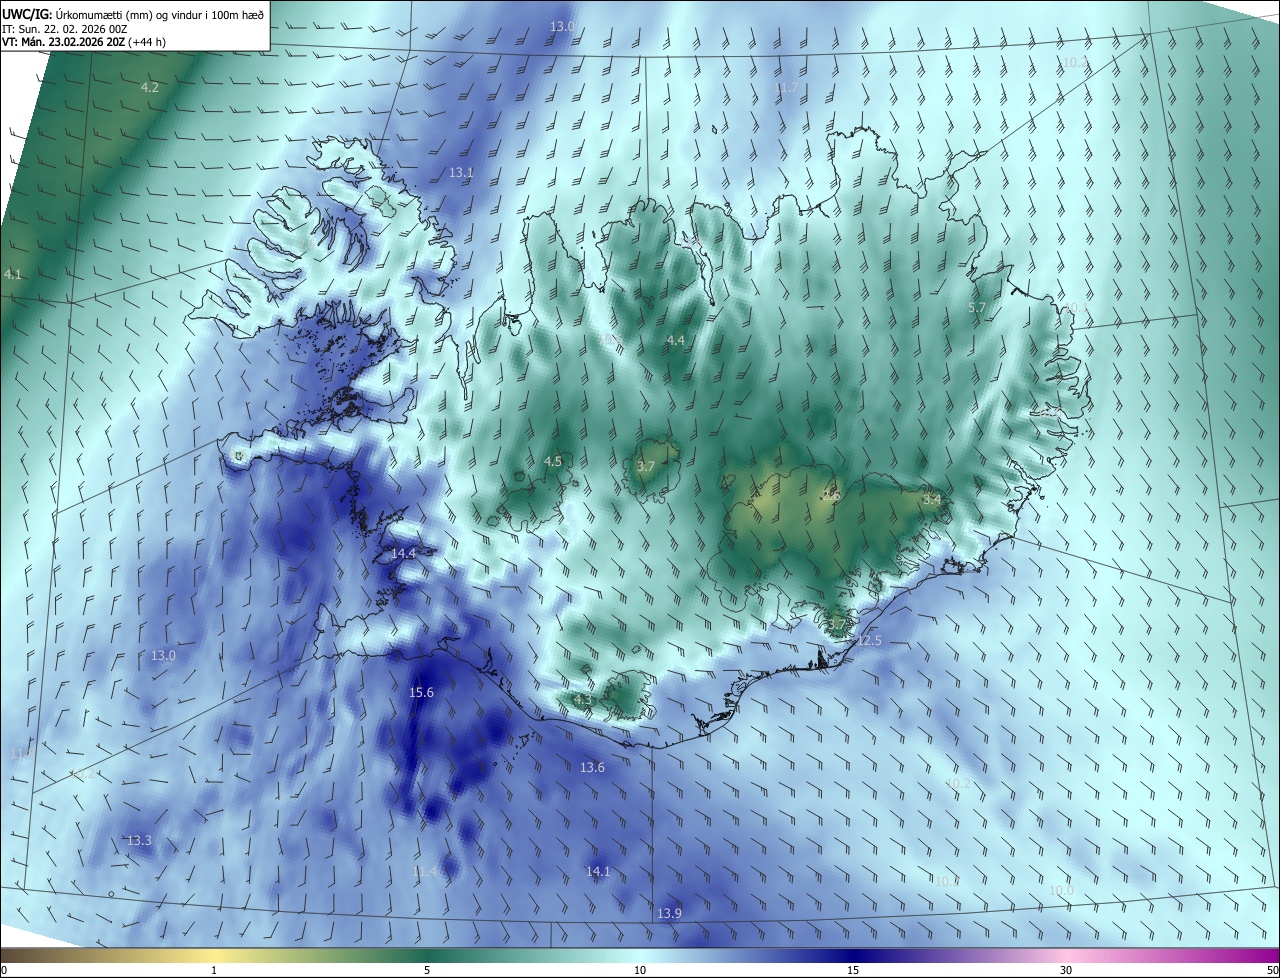Click the pink color at scale tick 30
1280x978 pixels.
[x=1066, y=955]
